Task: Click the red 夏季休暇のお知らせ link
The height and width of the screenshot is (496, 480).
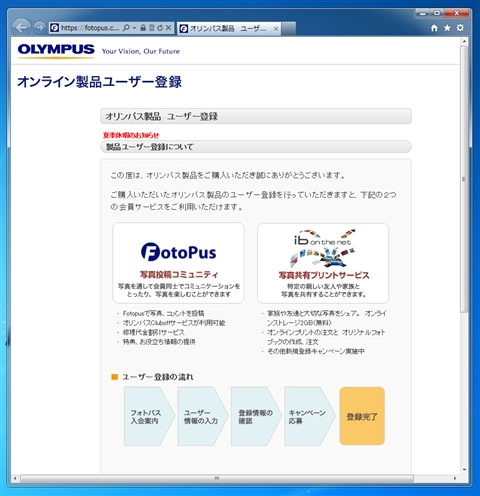Action: click(131, 135)
